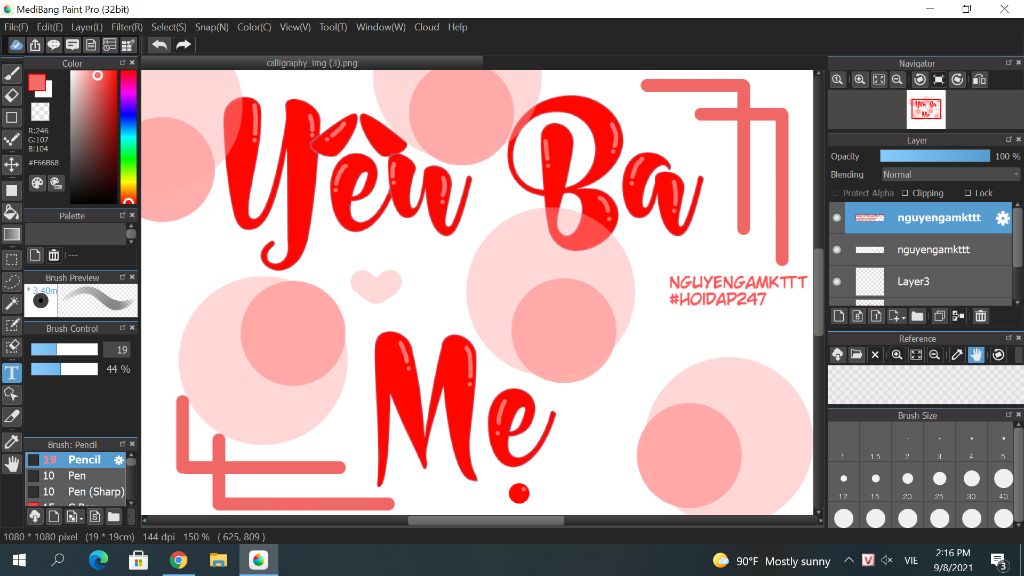
Task: Open Chrome from taskbar
Action: point(178,560)
